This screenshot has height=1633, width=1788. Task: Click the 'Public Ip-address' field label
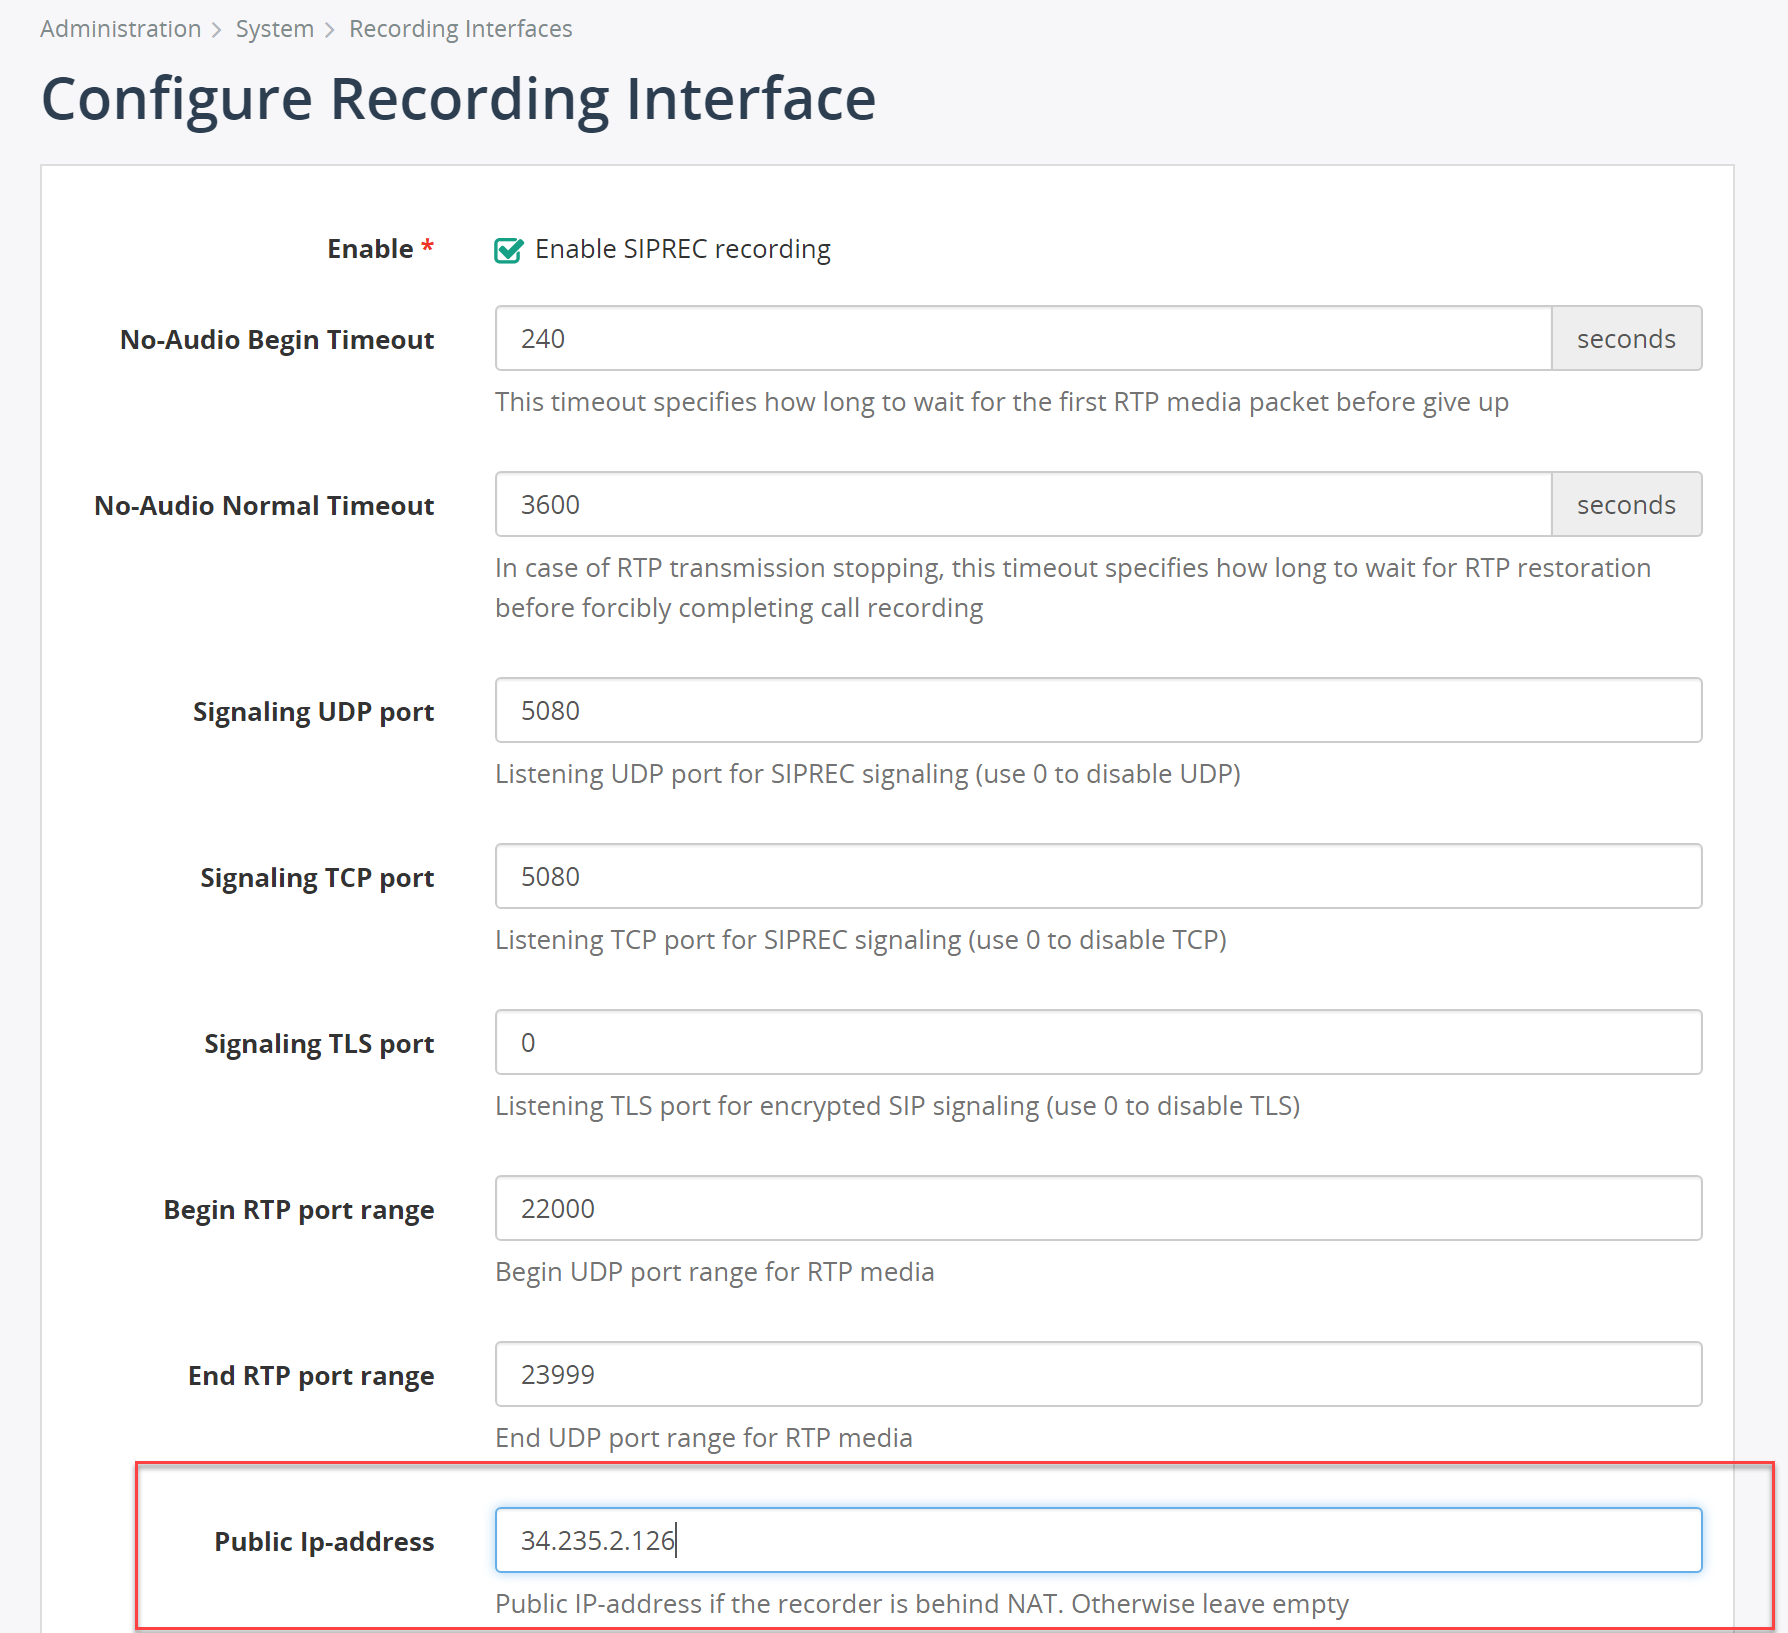(324, 1542)
